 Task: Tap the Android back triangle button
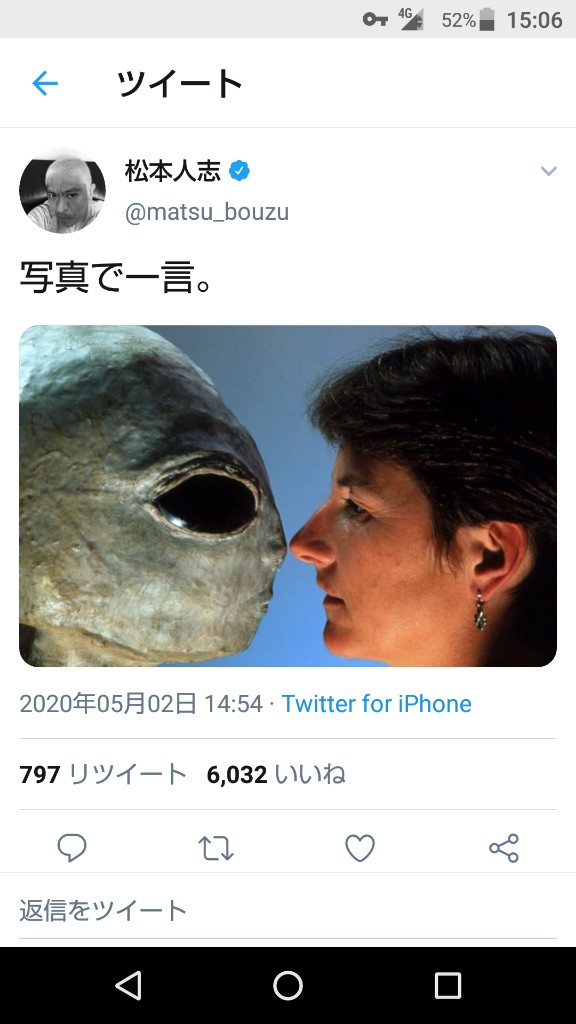pos(128,985)
